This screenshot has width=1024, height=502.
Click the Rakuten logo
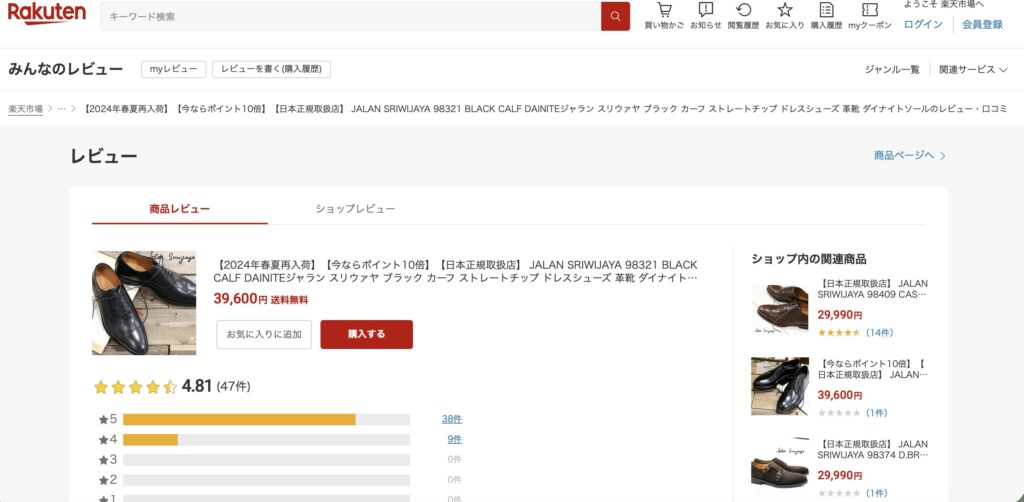pyautogui.click(x=46, y=14)
